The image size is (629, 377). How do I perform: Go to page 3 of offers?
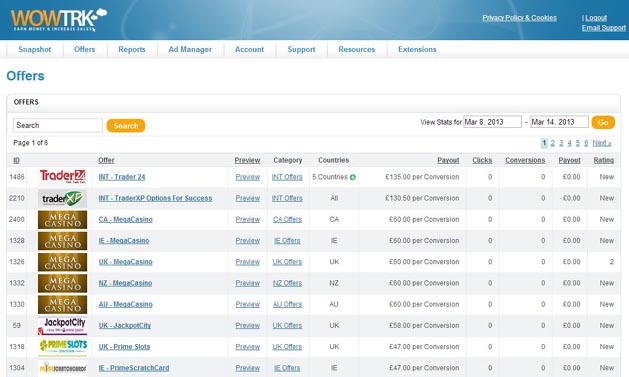click(561, 143)
